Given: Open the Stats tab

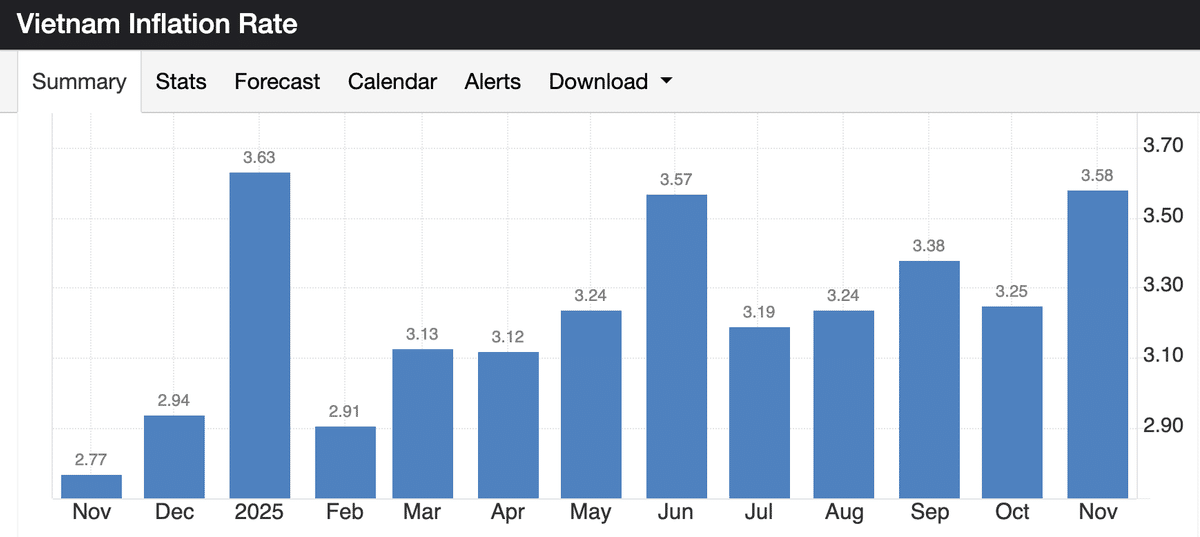Looking at the screenshot, I should pos(181,82).
